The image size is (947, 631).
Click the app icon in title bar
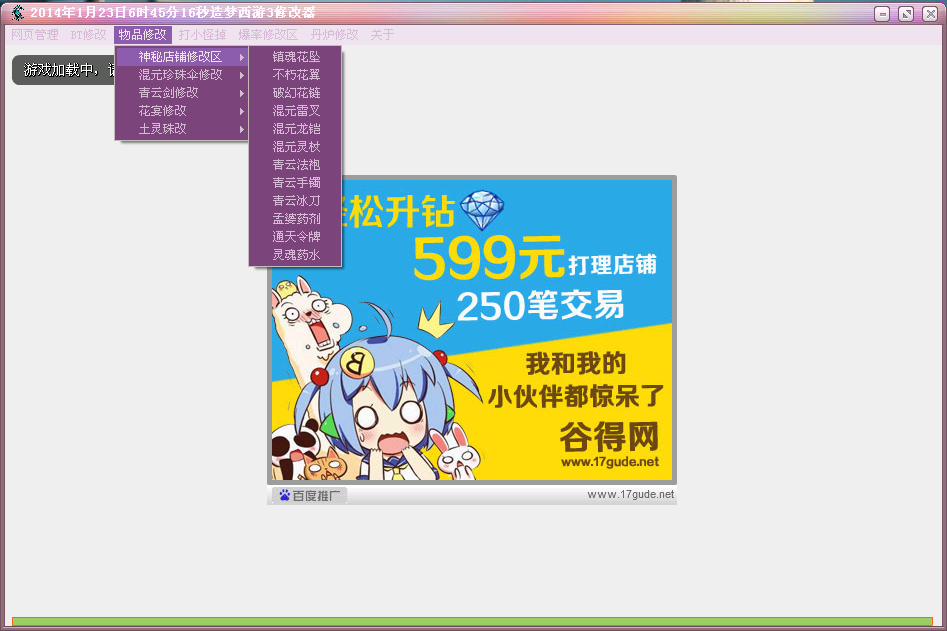(x=18, y=13)
